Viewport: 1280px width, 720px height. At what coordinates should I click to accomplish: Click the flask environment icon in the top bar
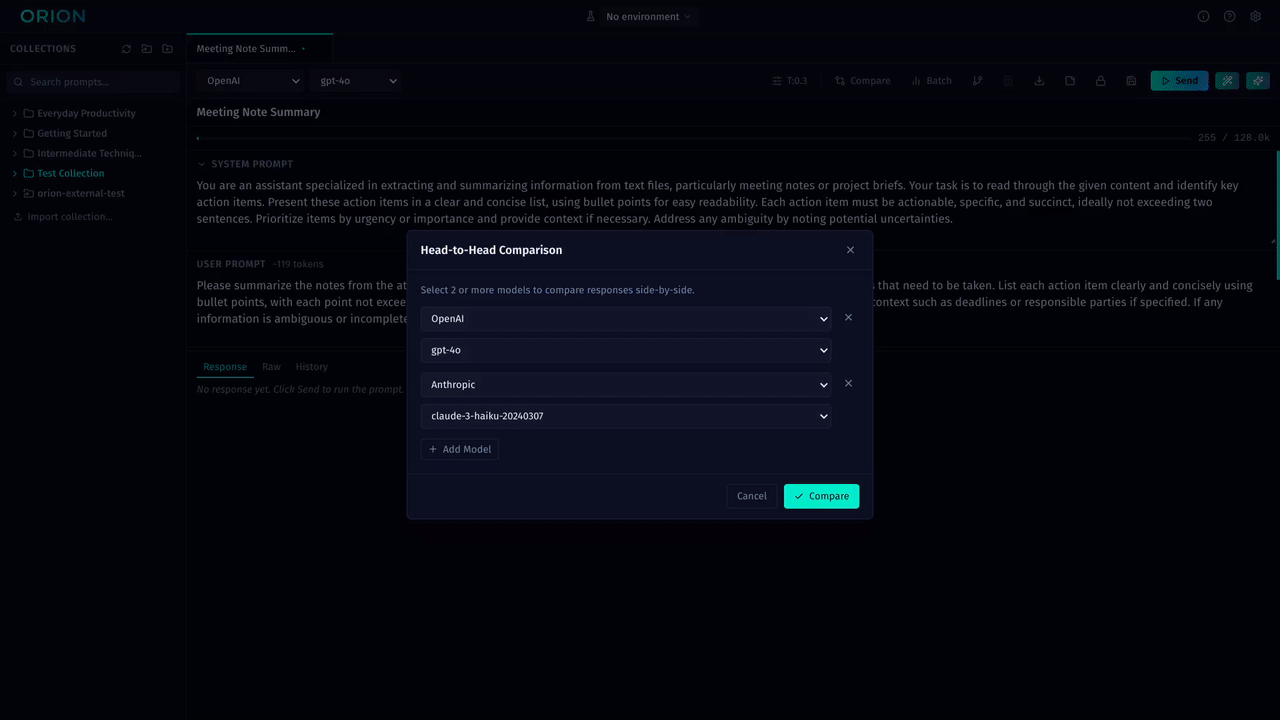590,17
